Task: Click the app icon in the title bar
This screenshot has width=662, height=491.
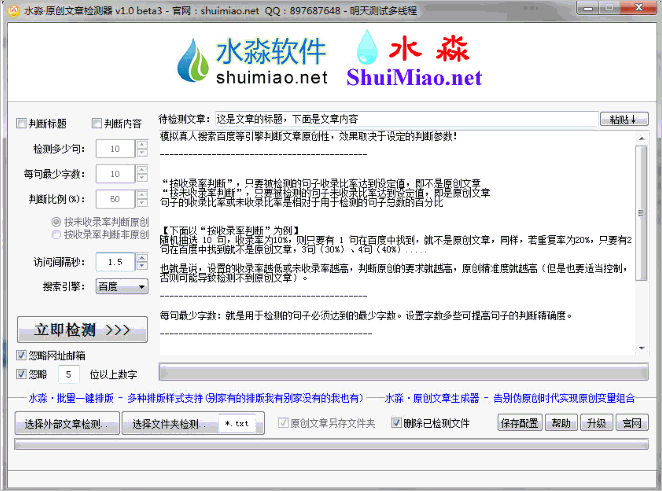Action: click(x=14, y=11)
